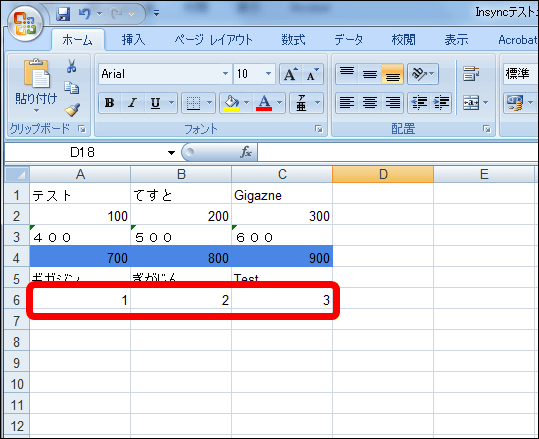The image size is (539, 439).
Task: Toggle Bold formatting
Action: point(110,102)
